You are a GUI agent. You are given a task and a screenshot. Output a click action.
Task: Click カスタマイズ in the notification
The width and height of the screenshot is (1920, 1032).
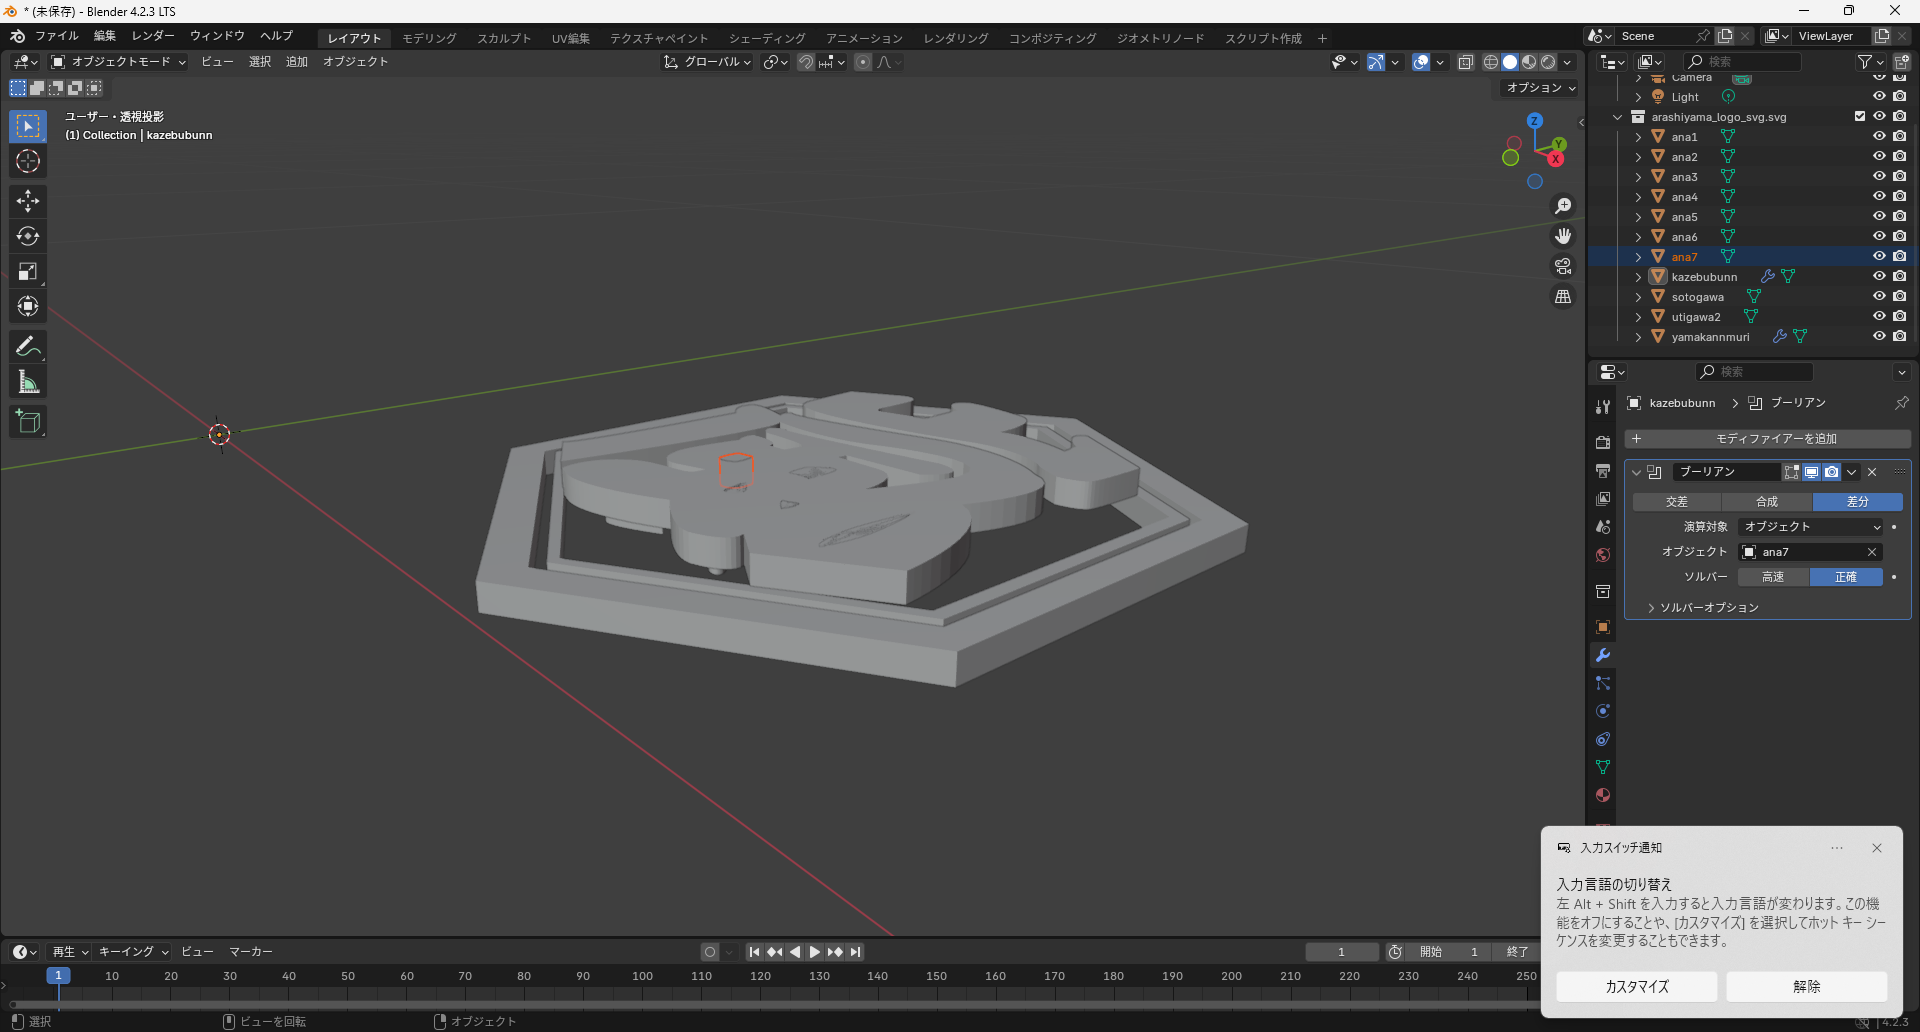click(x=1636, y=986)
